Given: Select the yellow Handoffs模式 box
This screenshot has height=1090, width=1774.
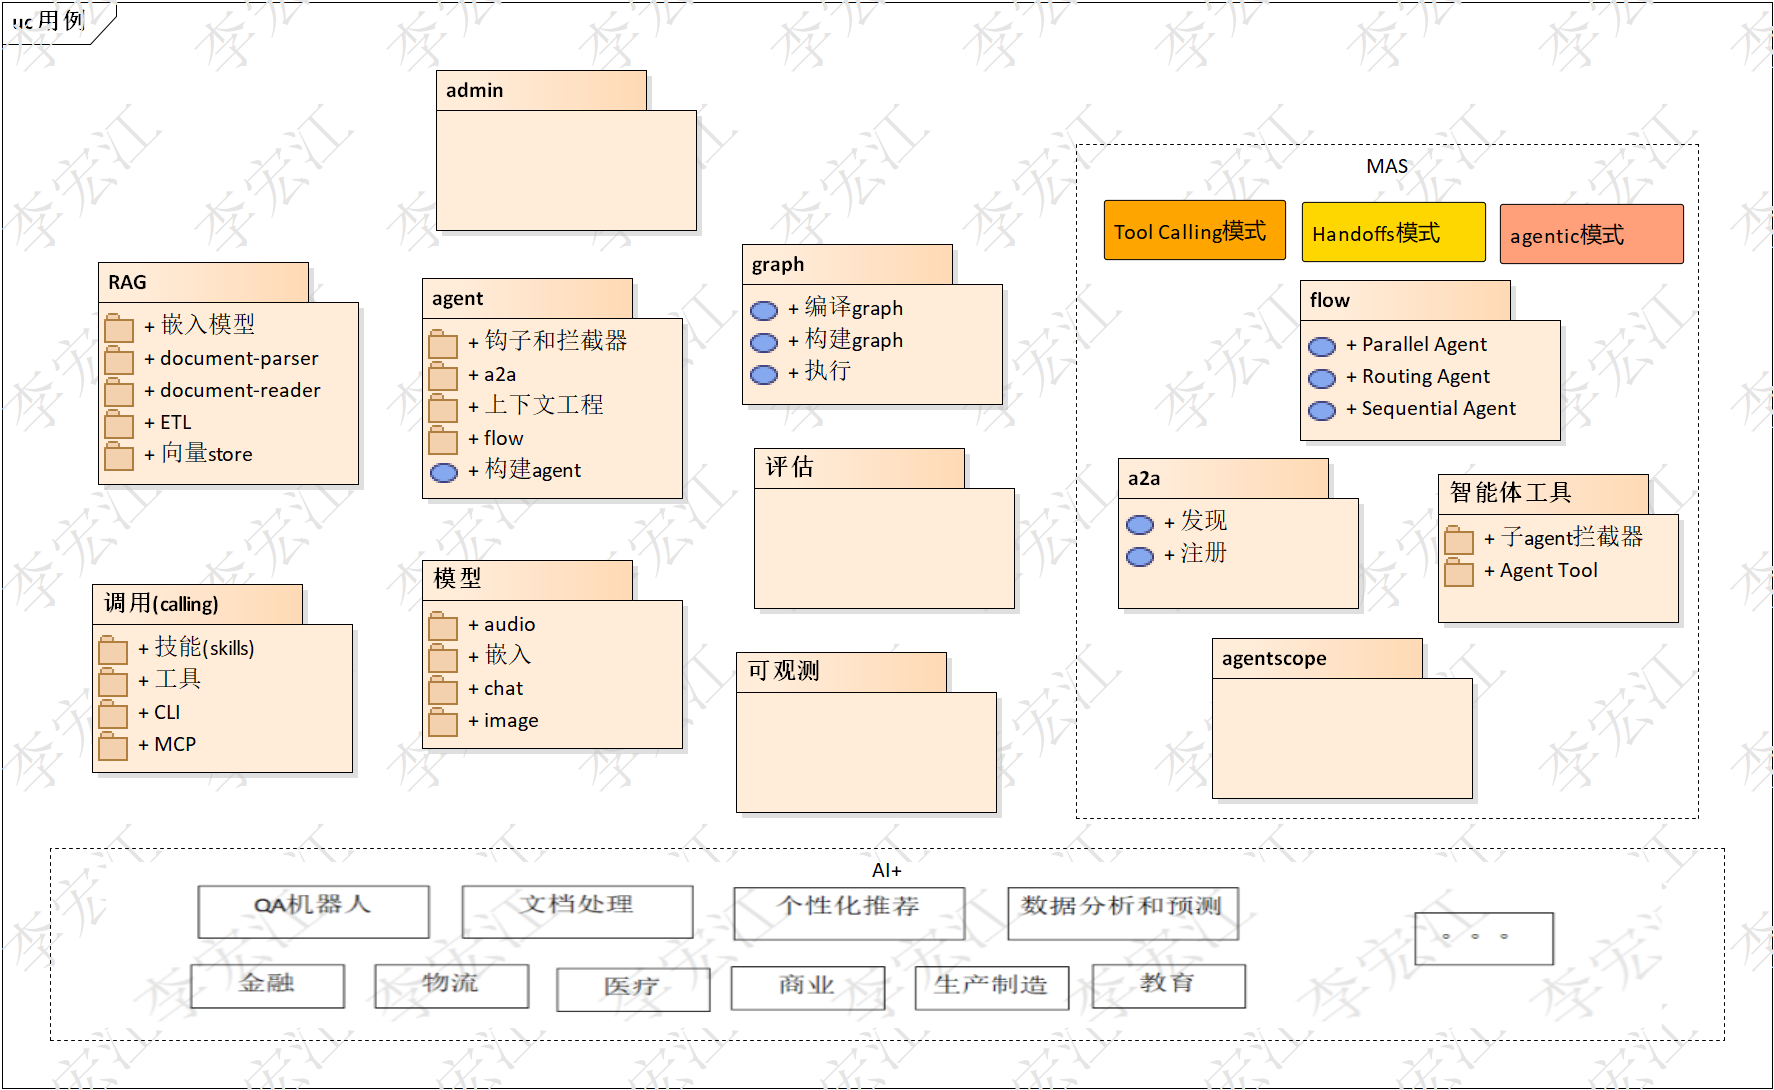Looking at the screenshot, I should click(1393, 232).
